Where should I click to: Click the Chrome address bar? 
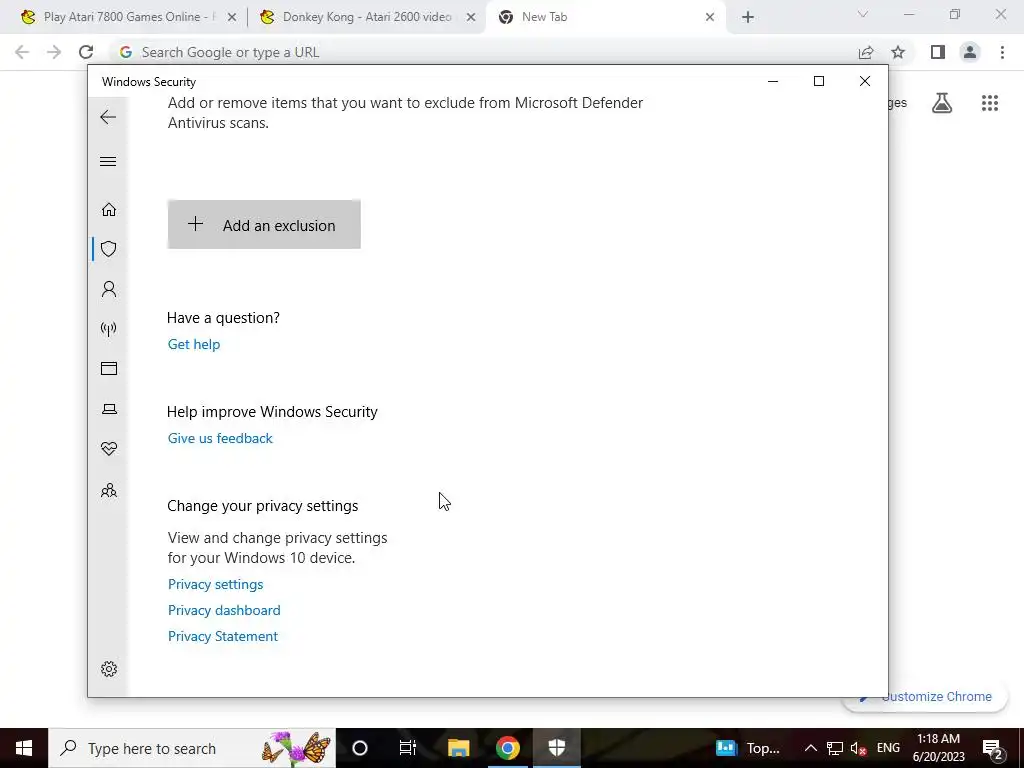[x=483, y=52]
